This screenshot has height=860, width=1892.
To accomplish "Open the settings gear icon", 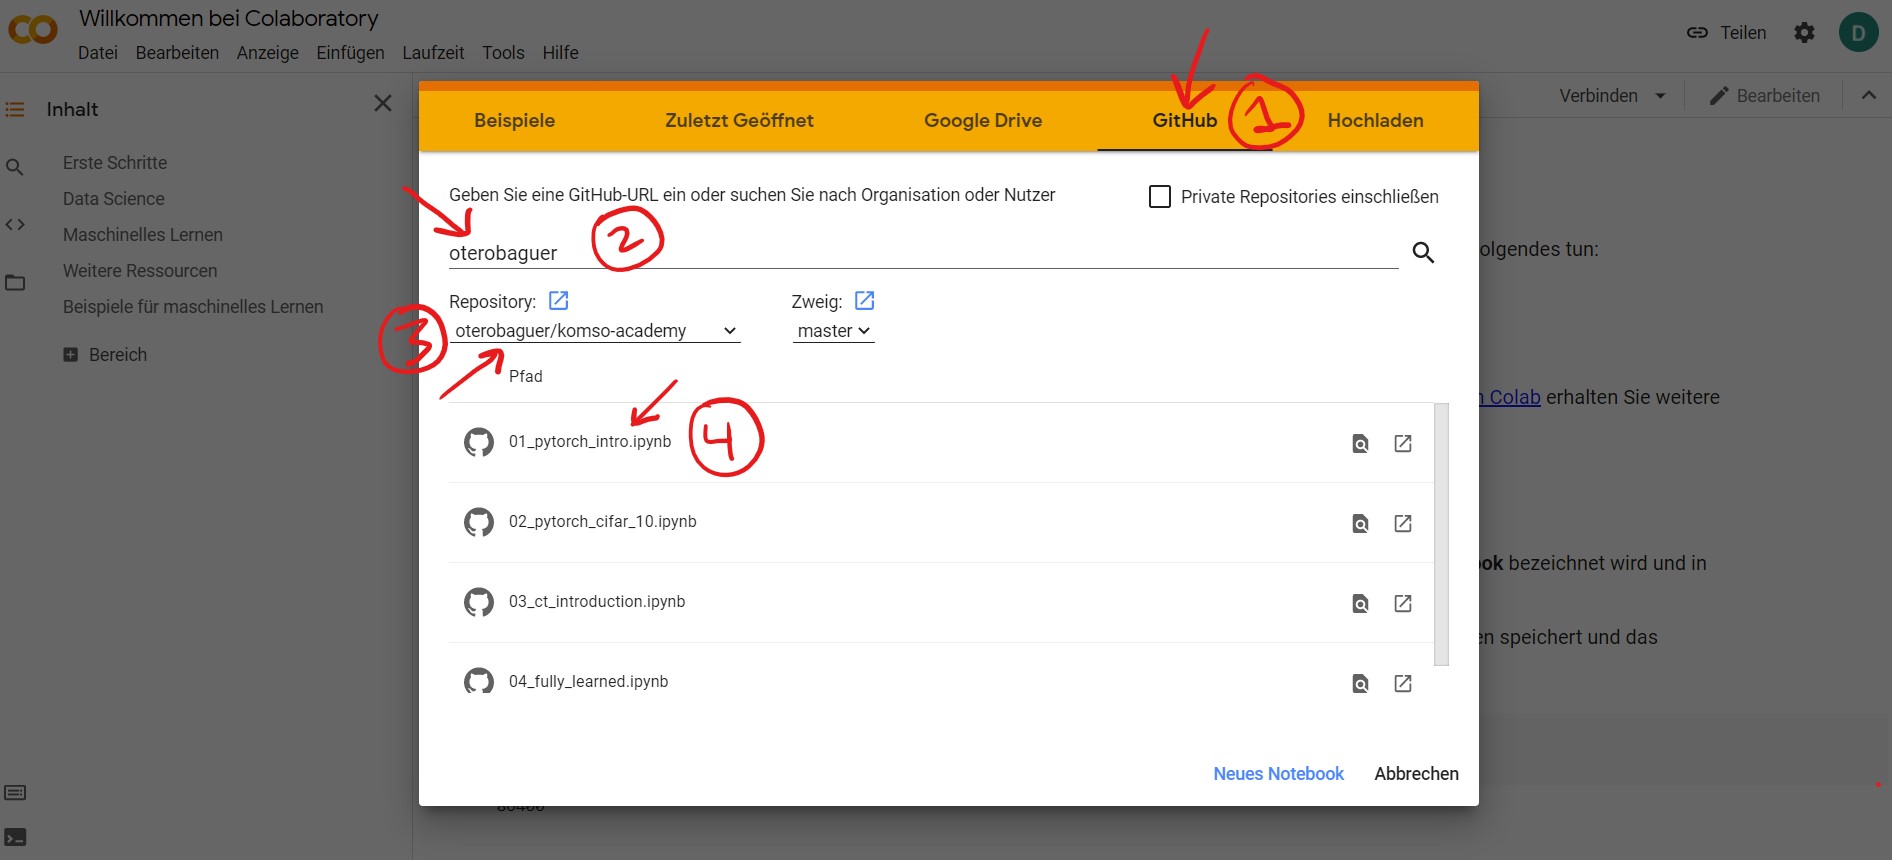I will 1804,33.
